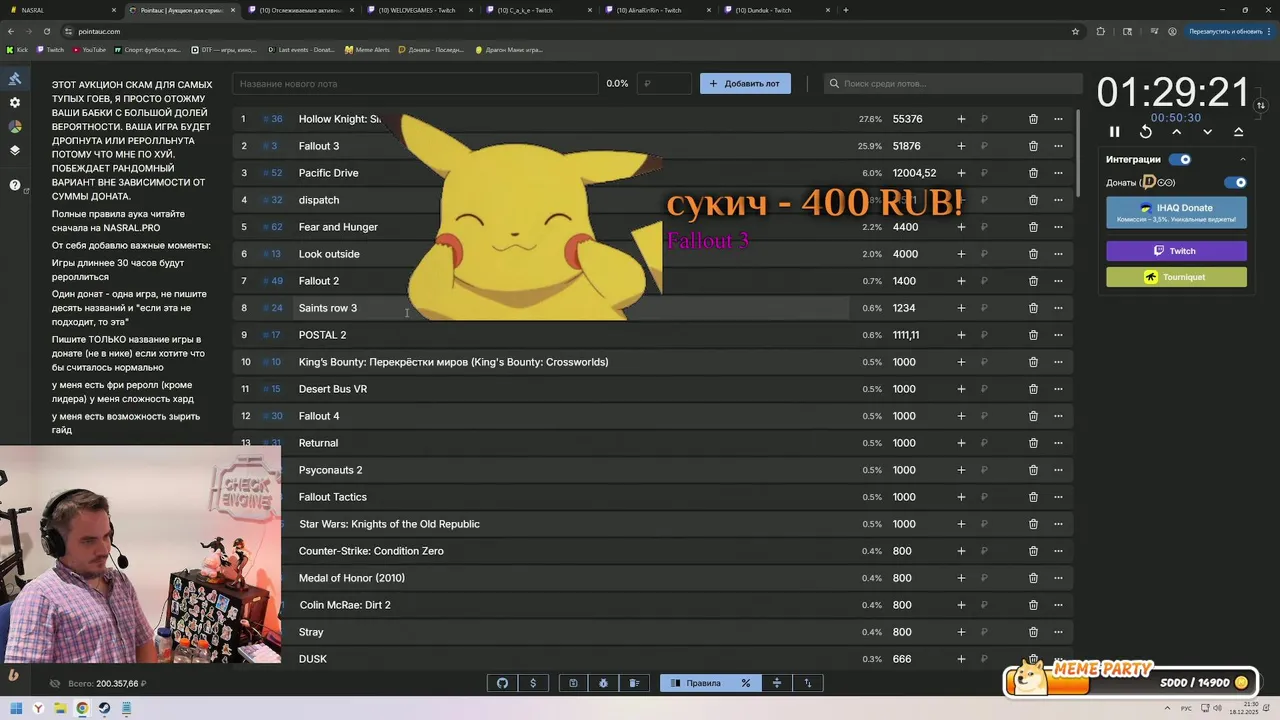Image resolution: width=1280 pixels, height=720 pixels.
Task: Delete the Pacific Drive lot
Action: (x=1033, y=173)
